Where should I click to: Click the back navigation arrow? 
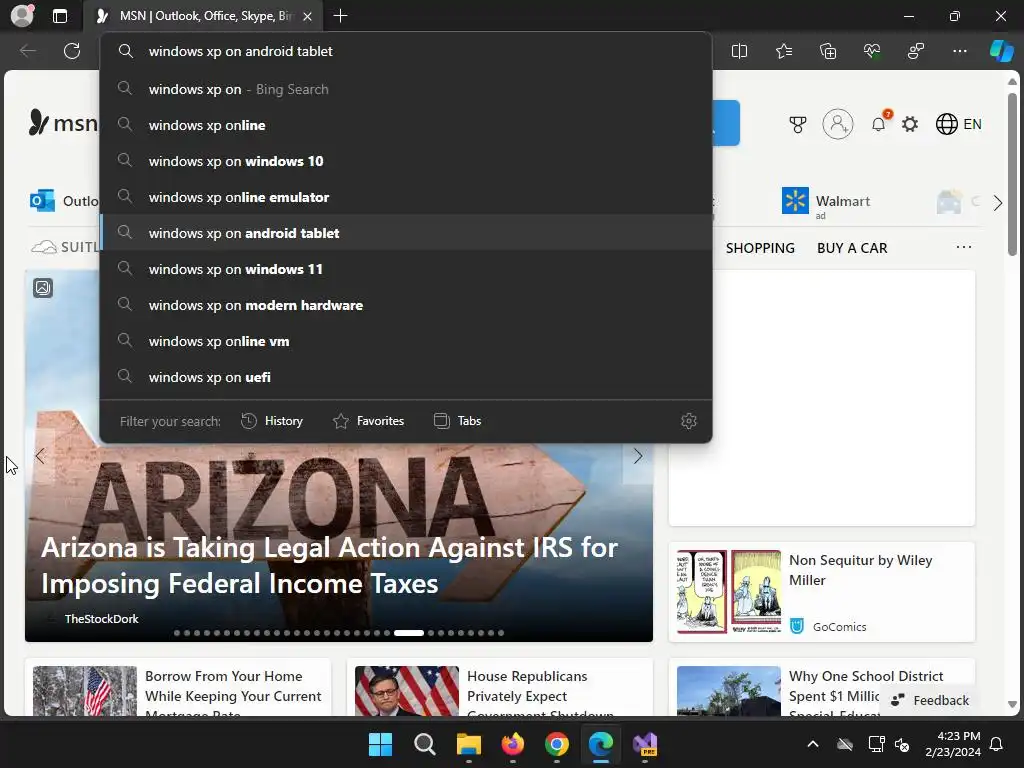[27, 51]
